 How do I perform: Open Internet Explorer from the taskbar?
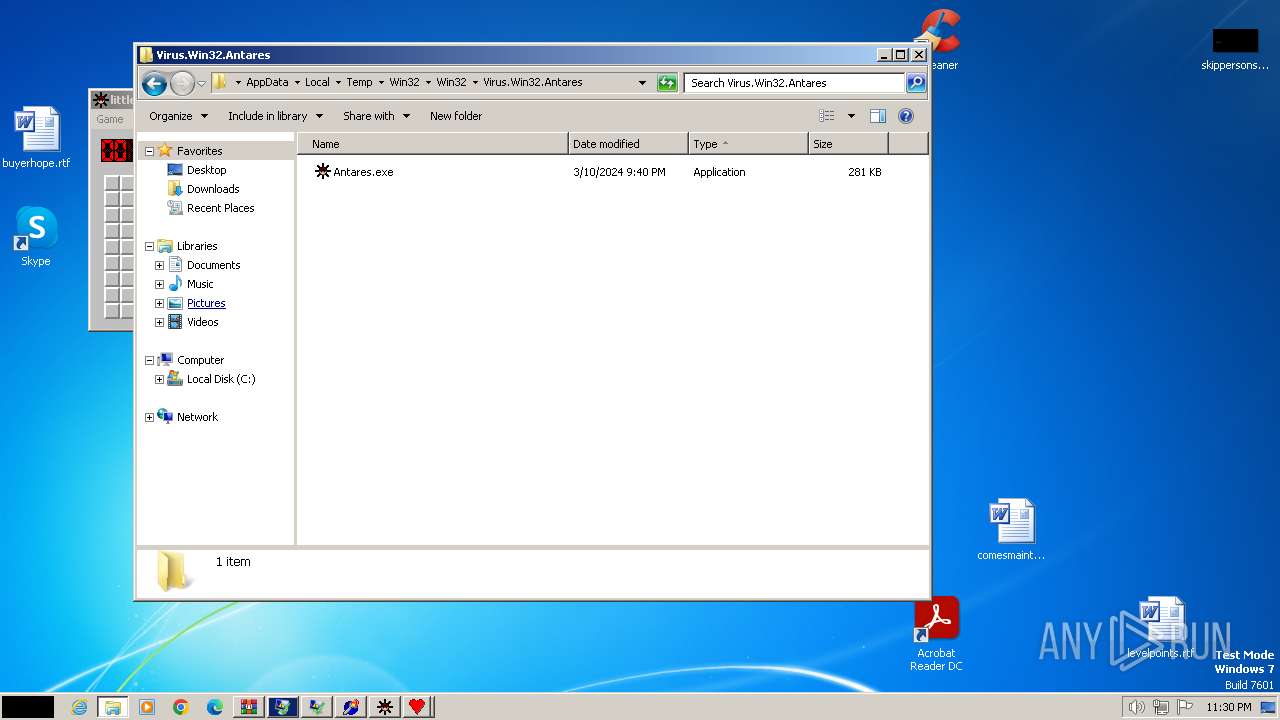[x=79, y=707]
